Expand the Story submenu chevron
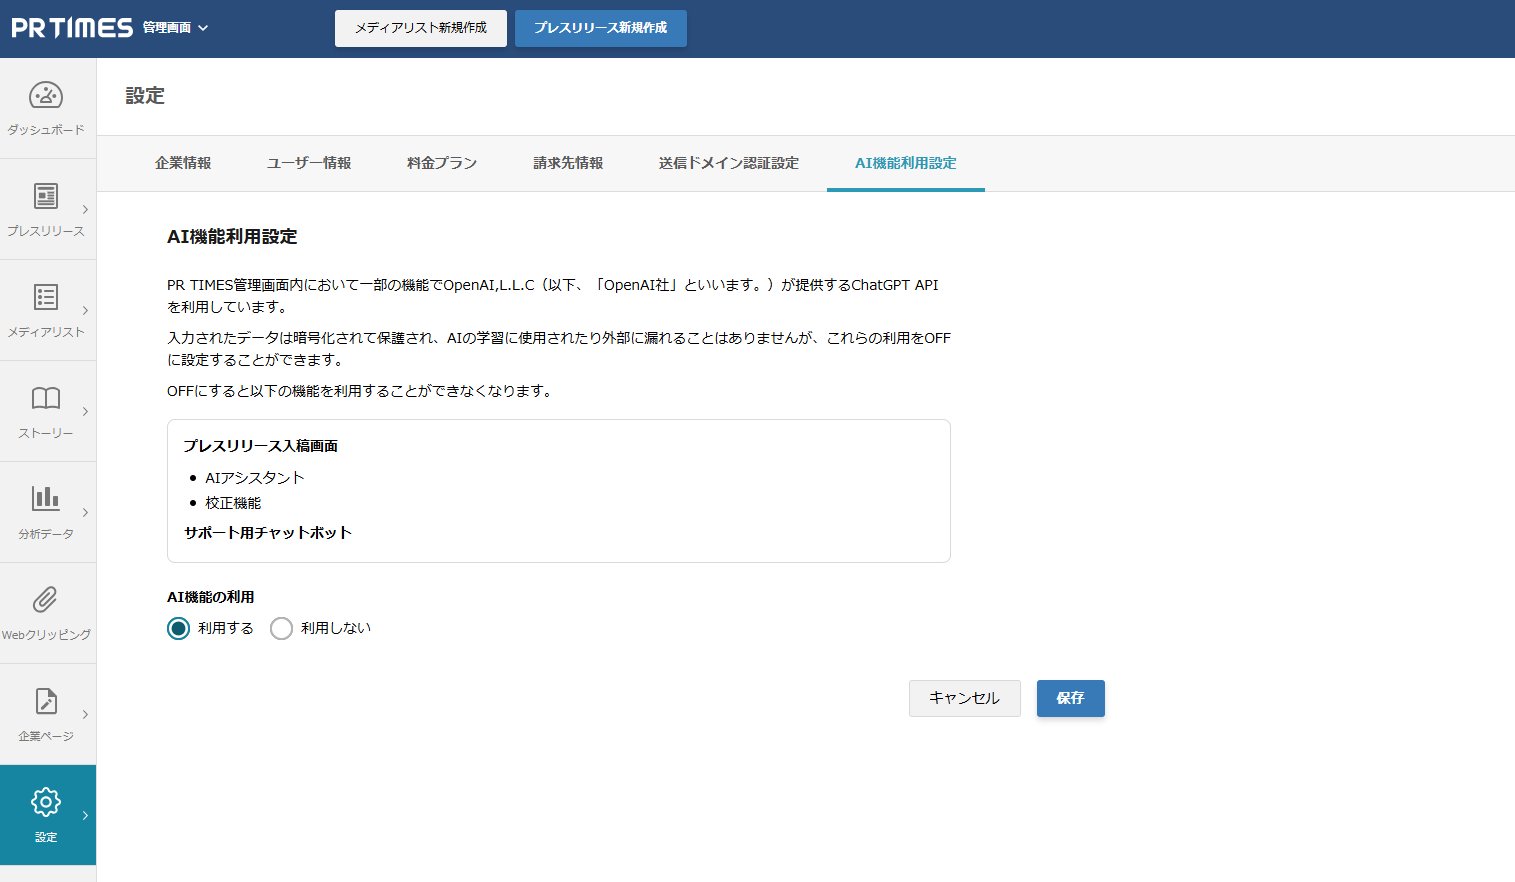 pos(86,412)
